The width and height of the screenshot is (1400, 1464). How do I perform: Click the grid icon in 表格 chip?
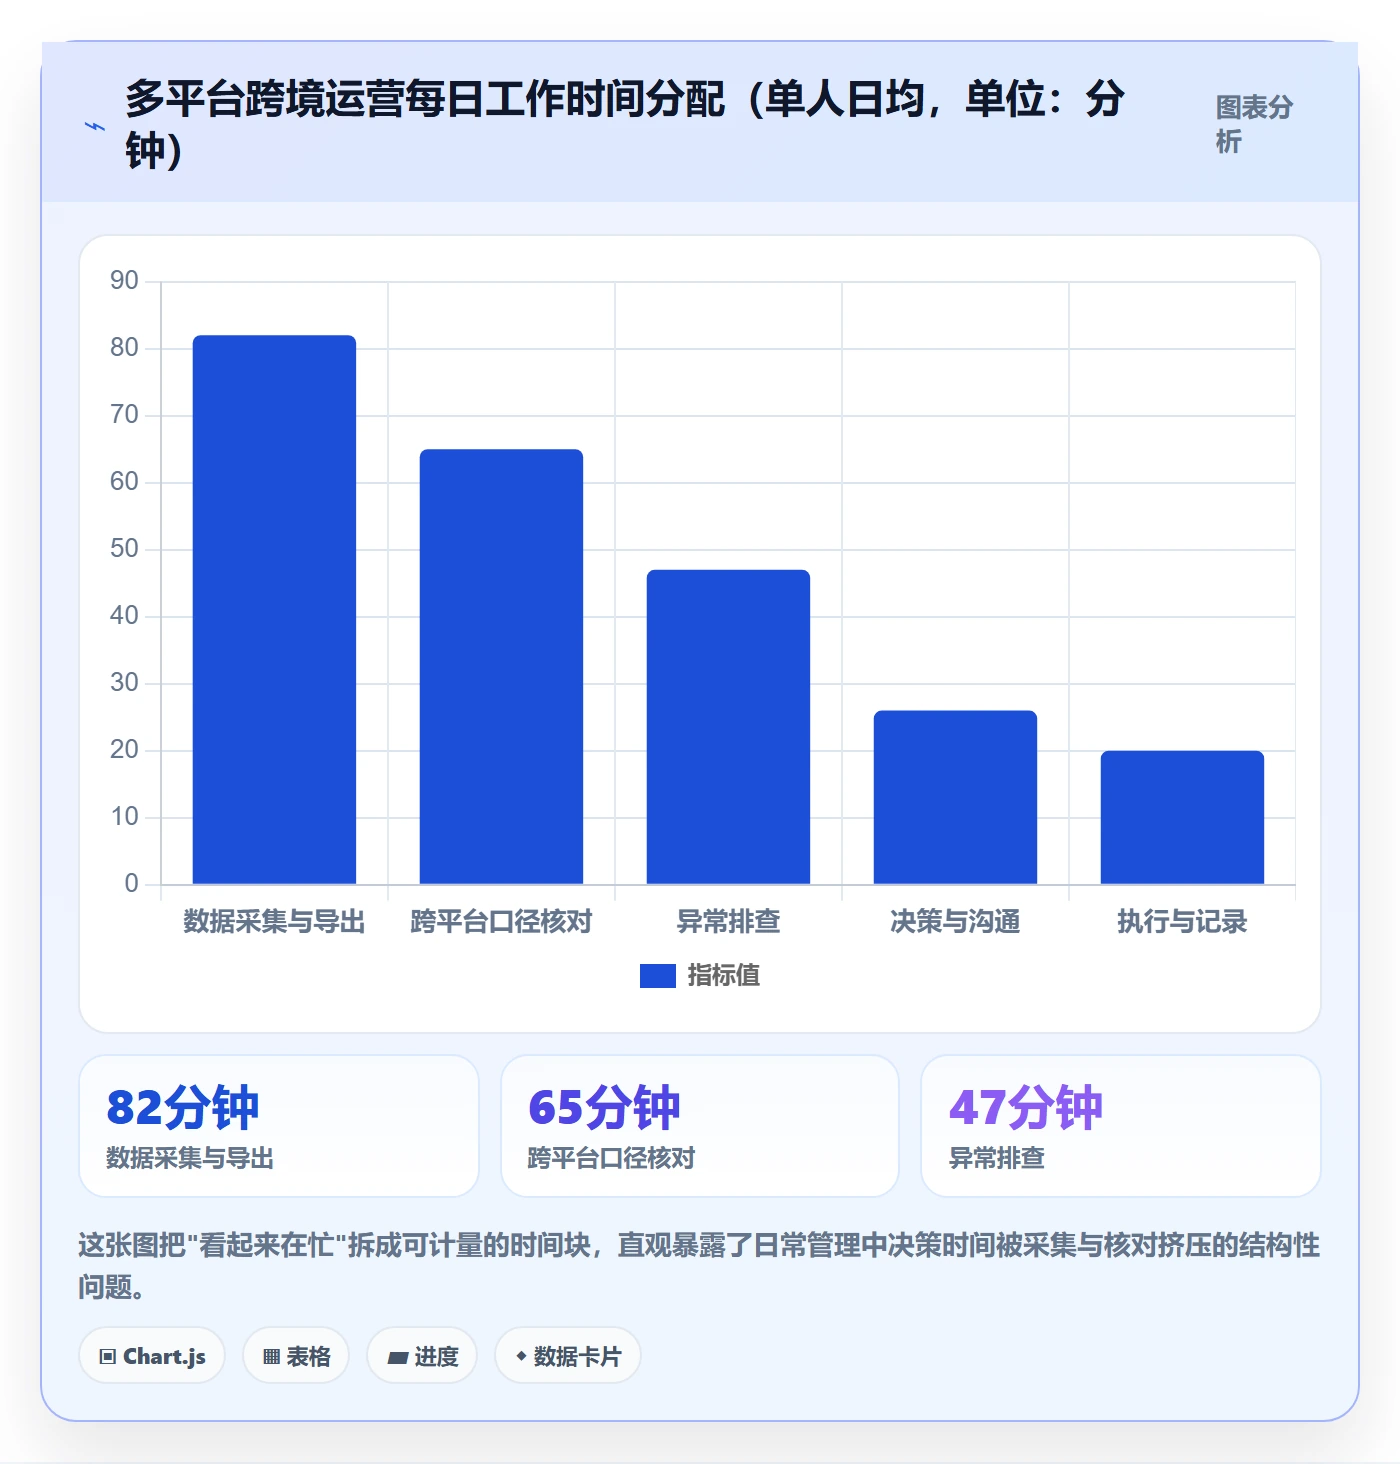click(271, 1357)
